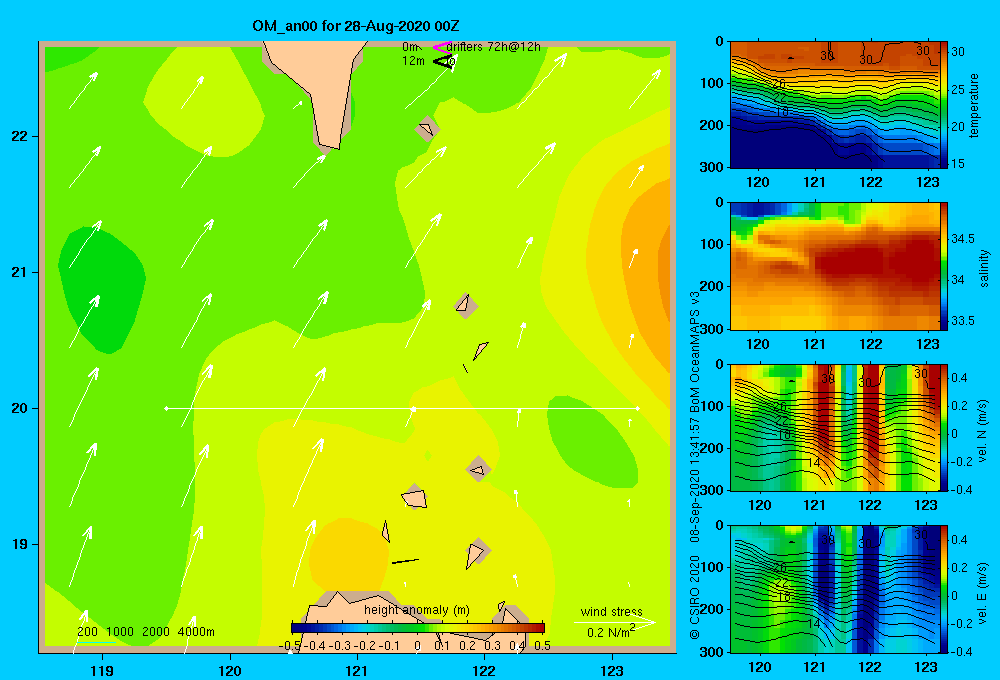Open the northward velocity section panel
This screenshot has height=680, width=1000.
tap(834, 427)
